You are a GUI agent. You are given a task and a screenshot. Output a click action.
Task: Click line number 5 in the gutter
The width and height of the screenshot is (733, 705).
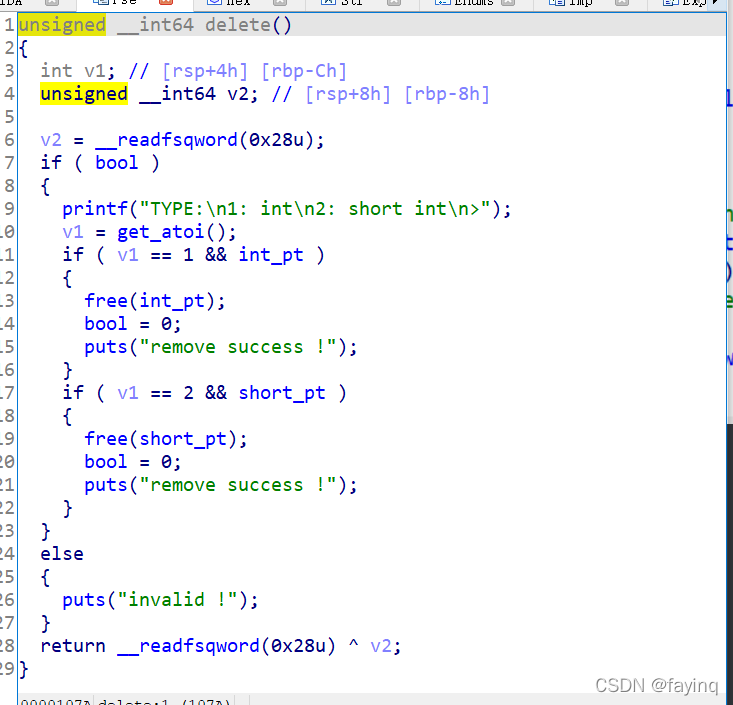[x=9, y=117]
